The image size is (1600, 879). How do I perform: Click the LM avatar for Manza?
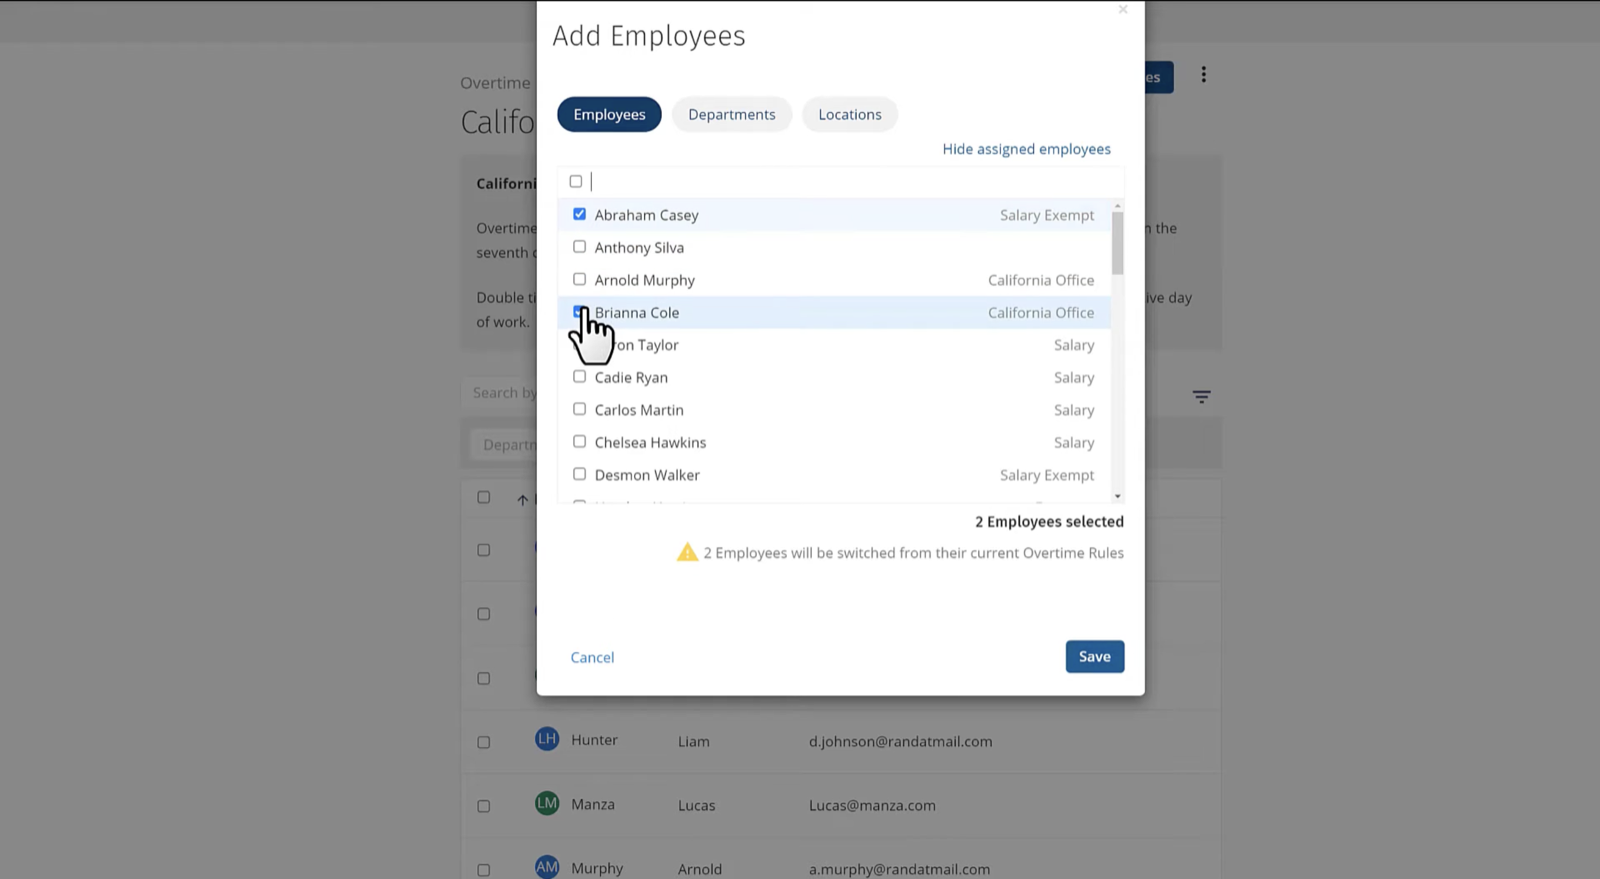(547, 803)
